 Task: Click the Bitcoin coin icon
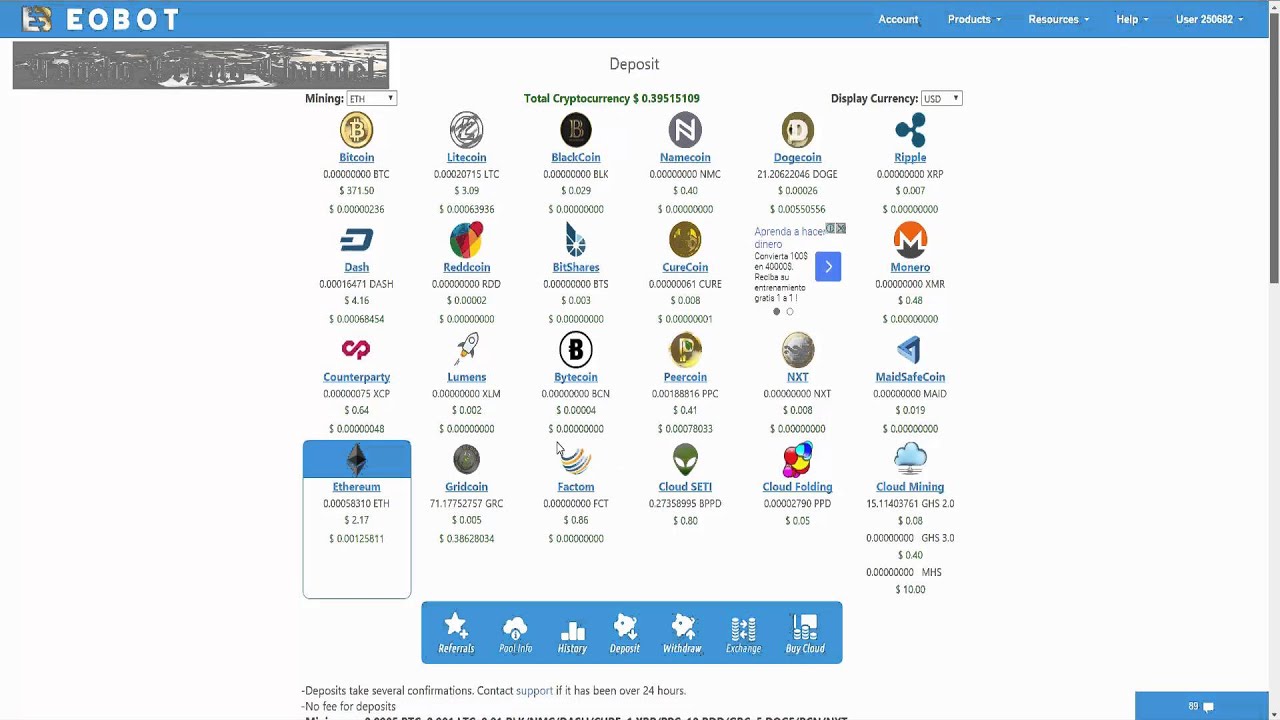click(x=356, y=130)
